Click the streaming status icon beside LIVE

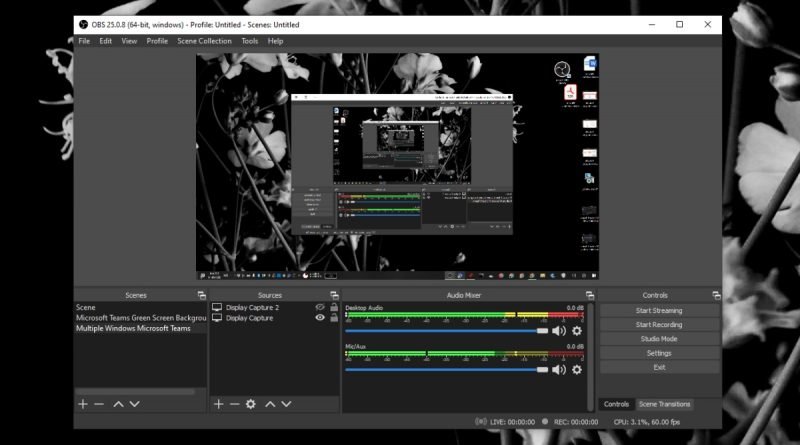tap(481, 422)
